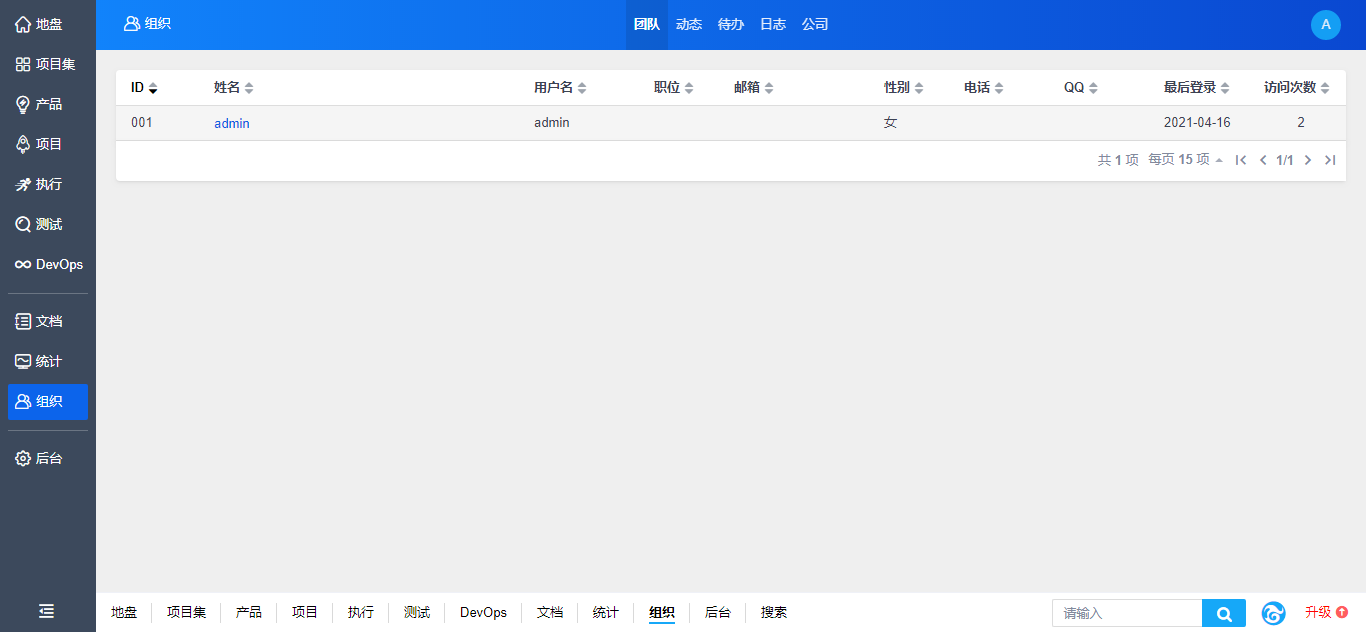Click 搜索 in the bottom bar
This screenshot has height=632, width=1366.
[774, 612]
